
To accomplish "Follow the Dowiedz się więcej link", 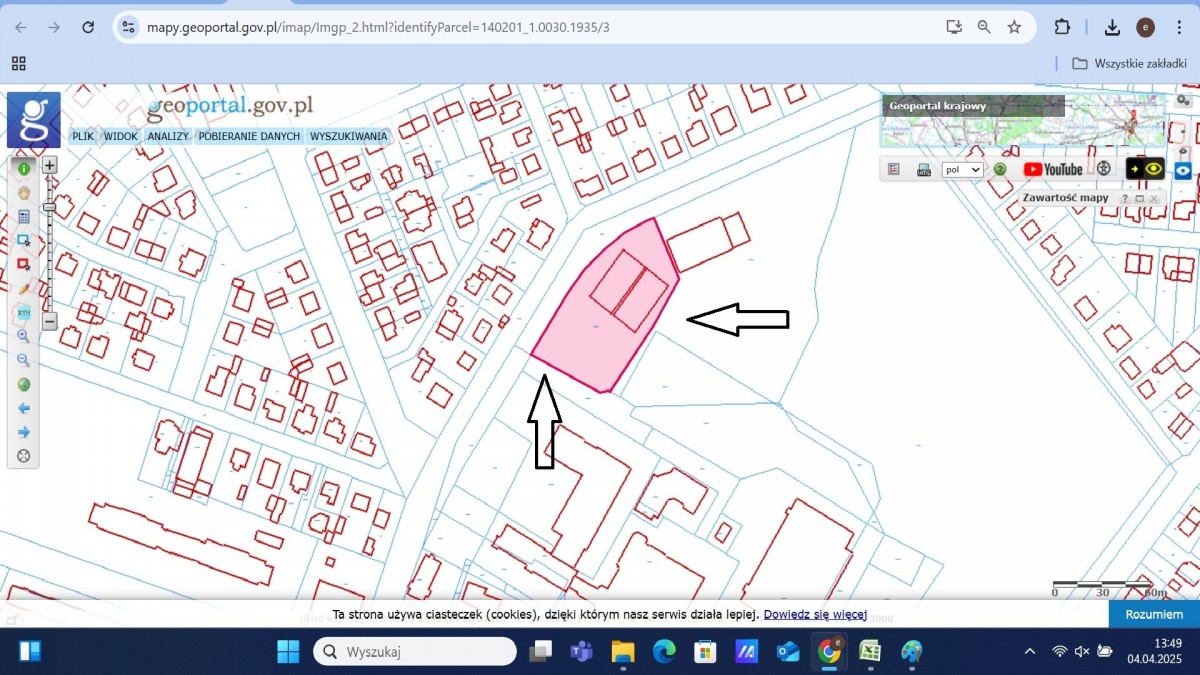I will (x=815, y=615).
